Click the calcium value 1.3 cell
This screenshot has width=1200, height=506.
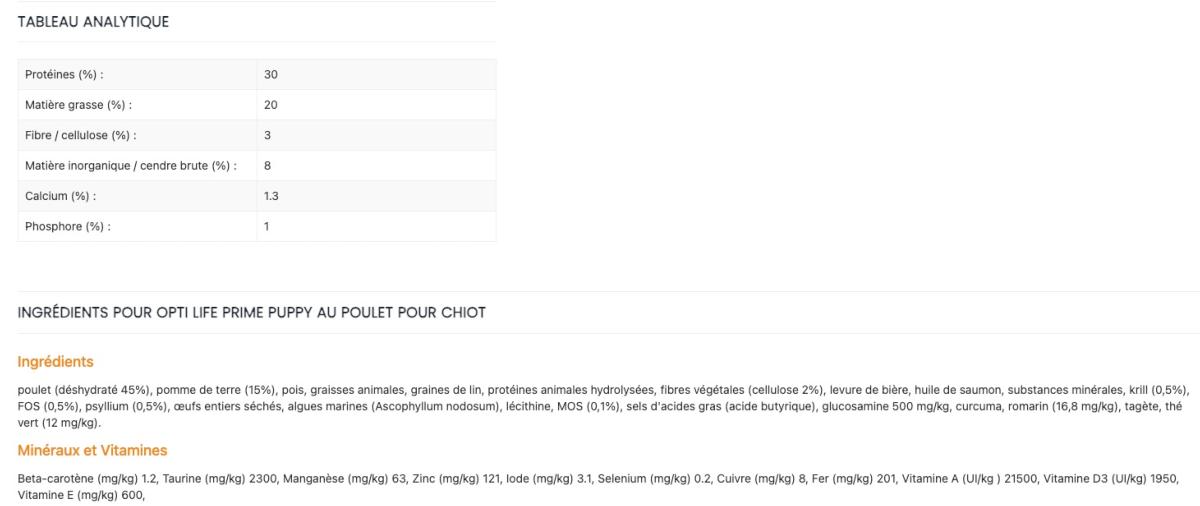tap(271, 196)
